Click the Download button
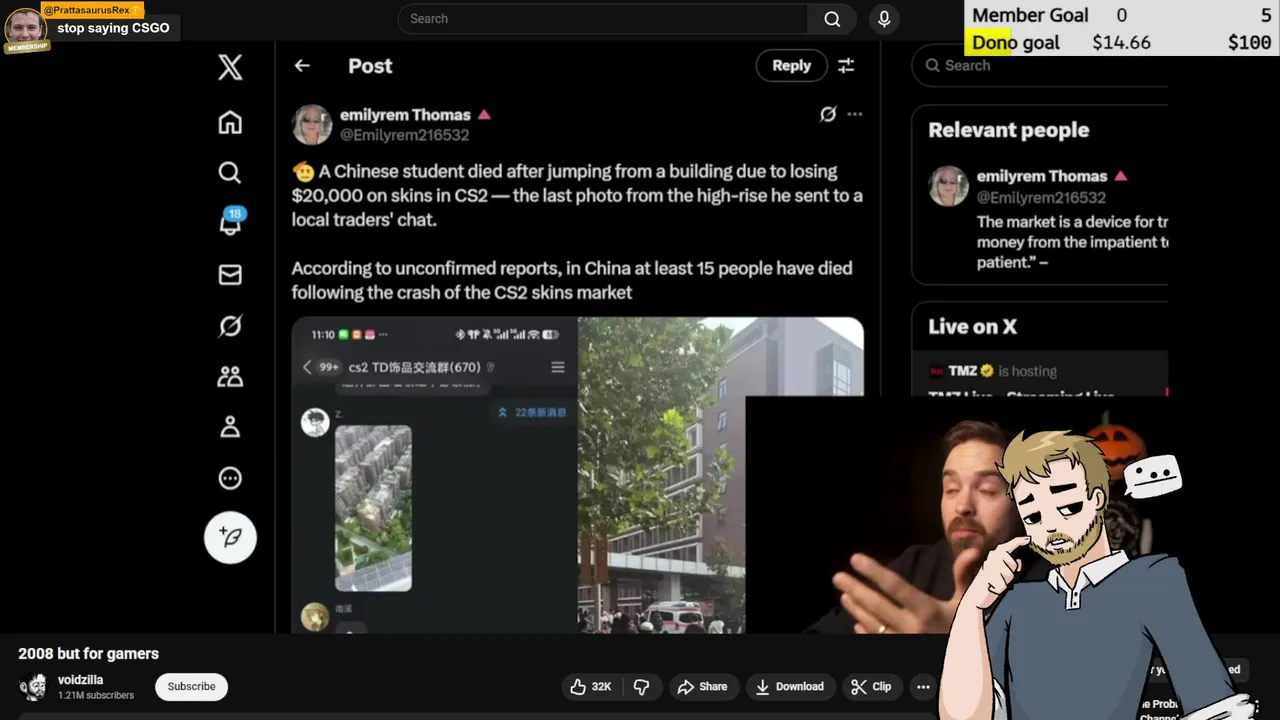Viewport: 1280px width, 720px height. coord(790,687)
